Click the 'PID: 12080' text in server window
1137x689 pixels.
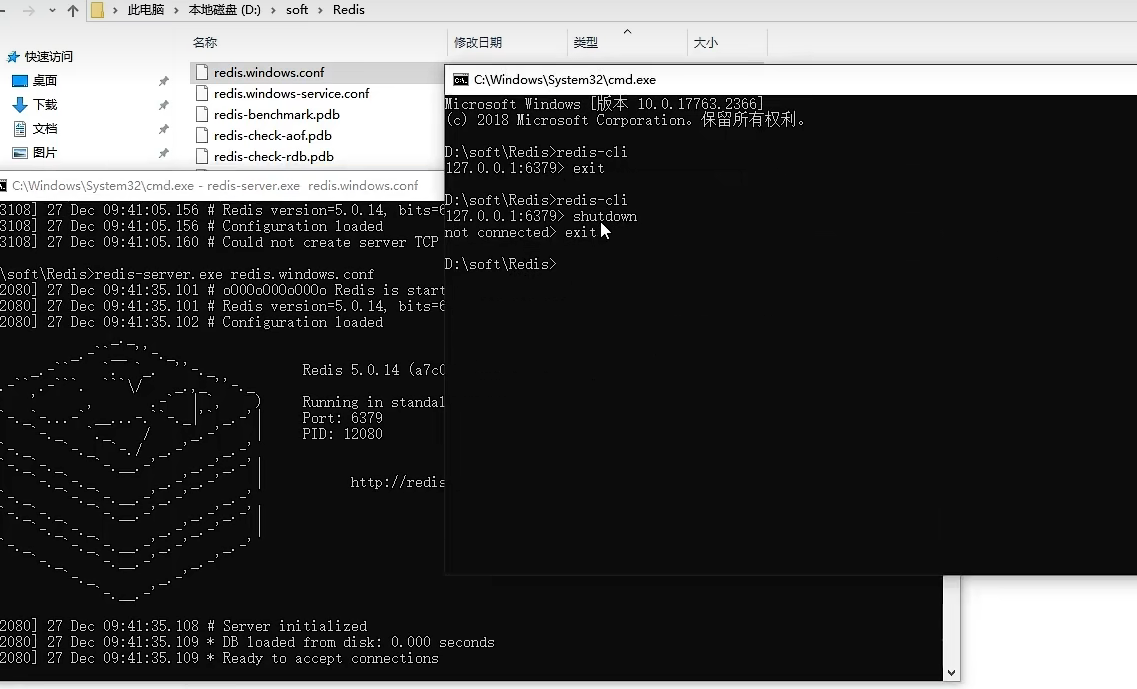tap(342, 434)
